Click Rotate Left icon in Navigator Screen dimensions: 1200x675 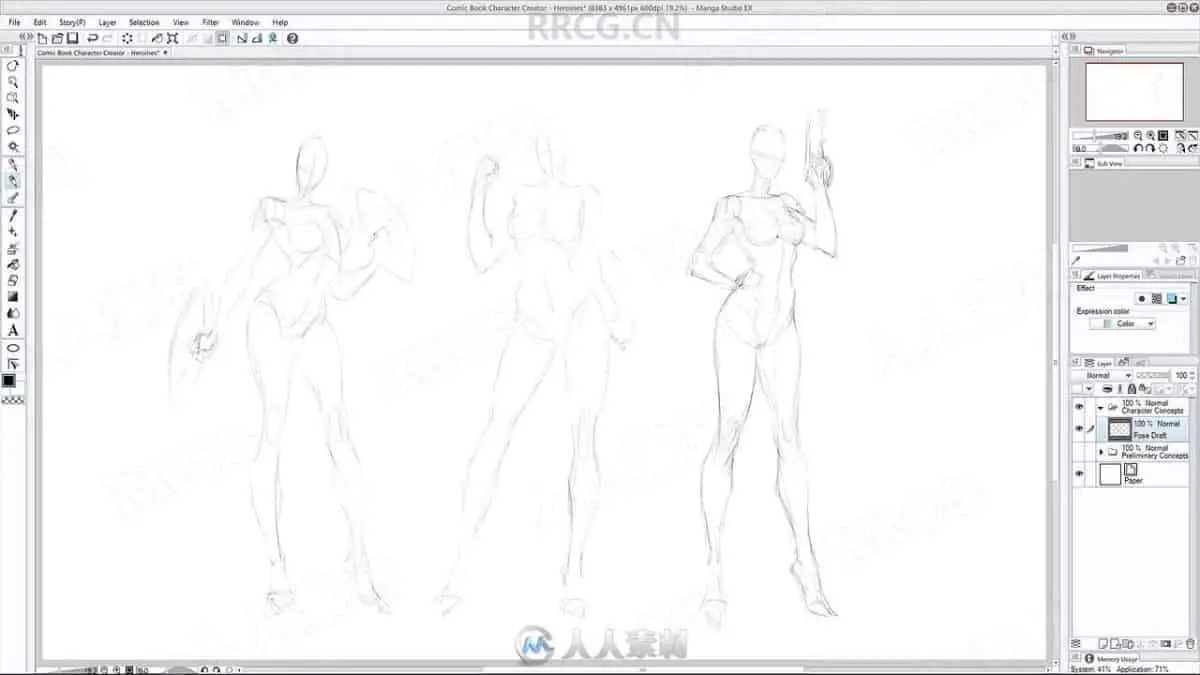click(1138, 148)
